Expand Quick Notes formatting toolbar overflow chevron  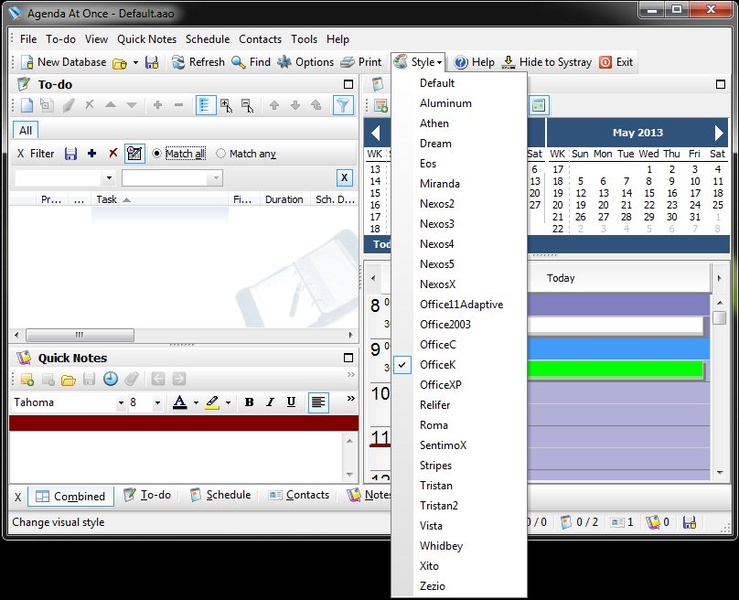click(x=351, y=399)
